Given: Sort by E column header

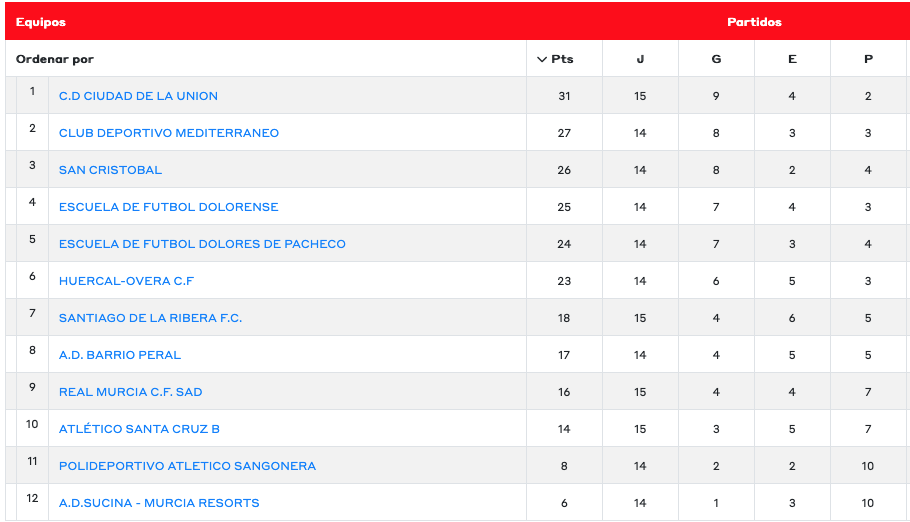Looking at the screenshot, I should (792, 59).
